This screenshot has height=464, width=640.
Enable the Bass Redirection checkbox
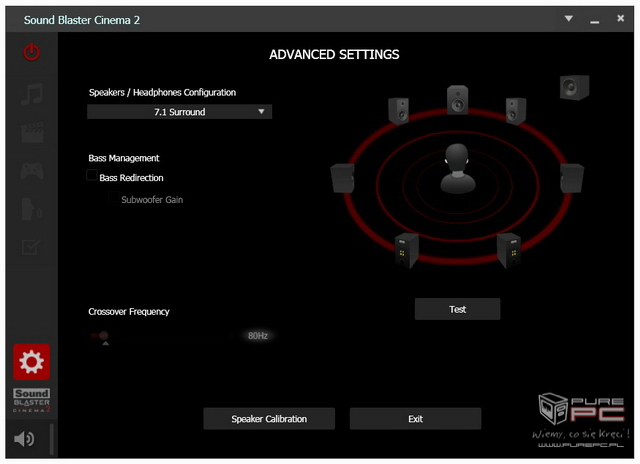[x=92, y=175]
